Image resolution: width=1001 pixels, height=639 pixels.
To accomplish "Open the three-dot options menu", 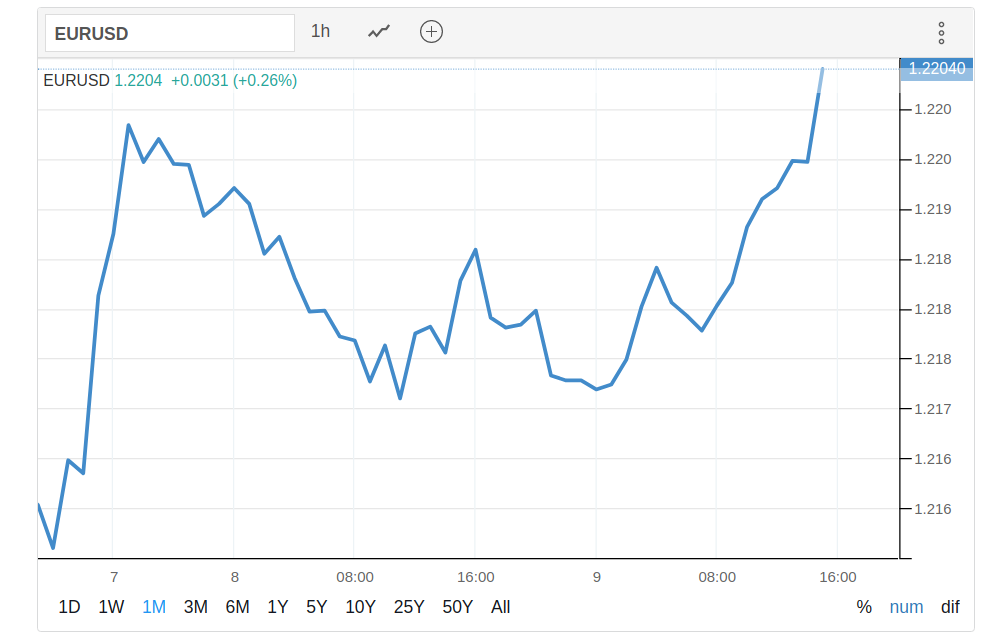I will pyautogui.click(x=941, y=33).
